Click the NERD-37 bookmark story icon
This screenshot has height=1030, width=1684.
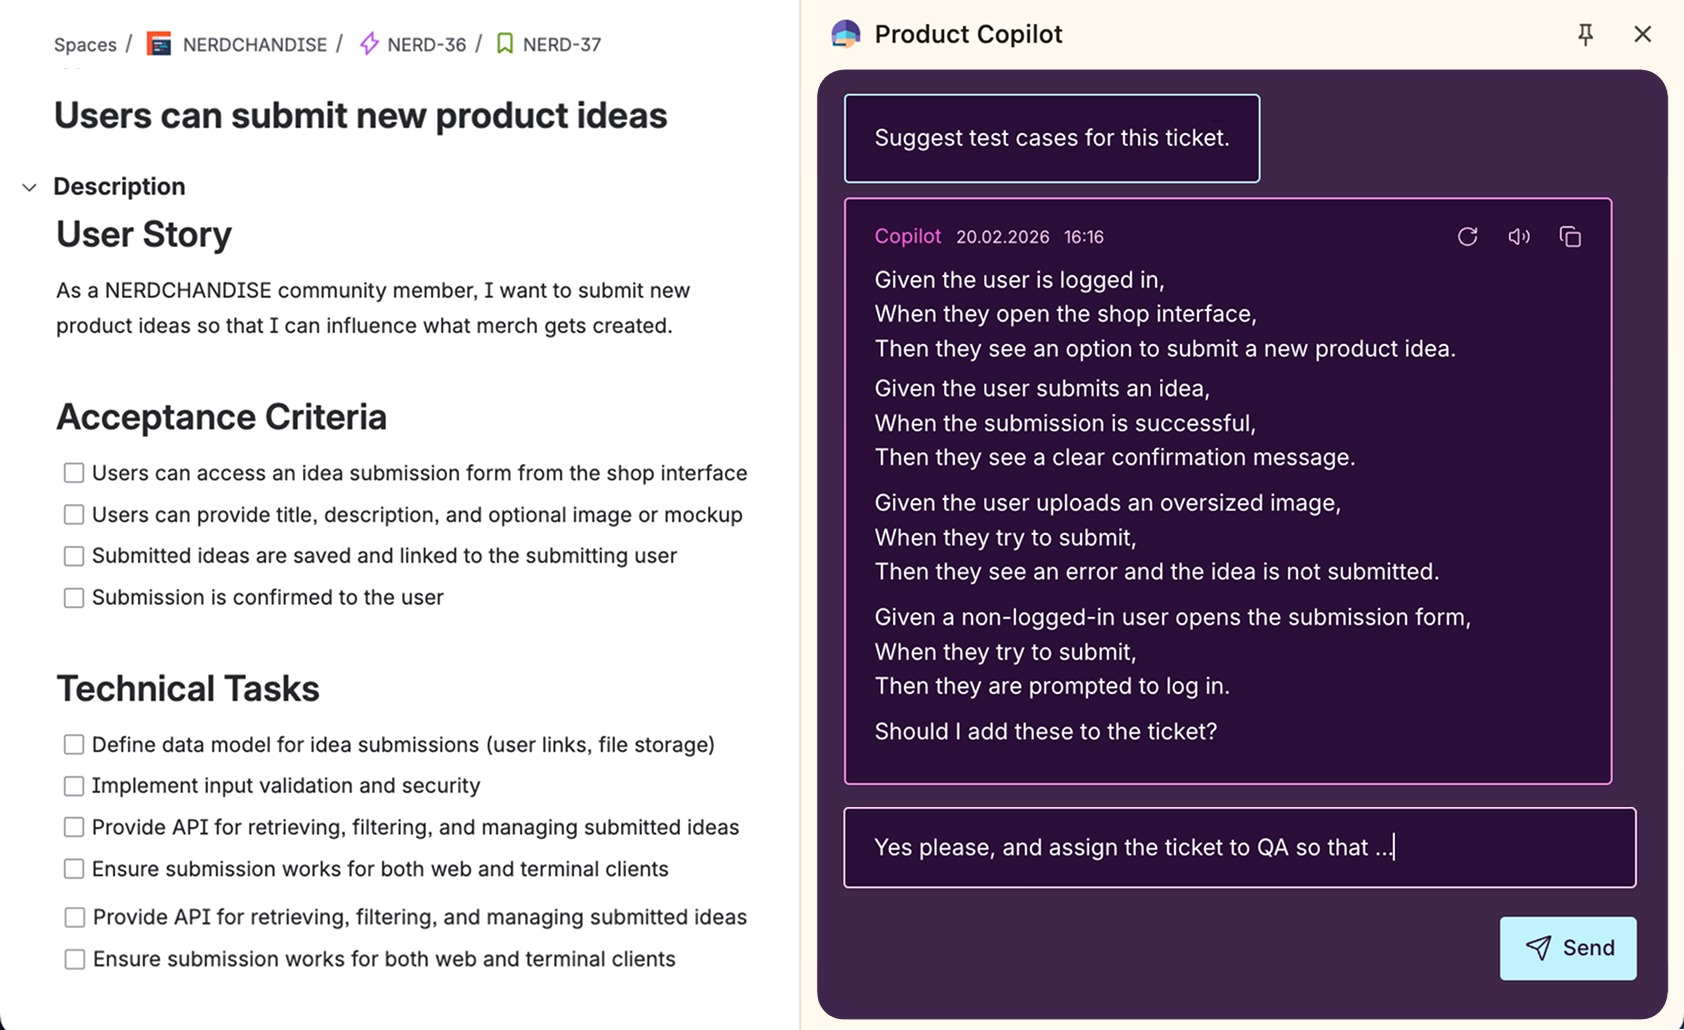point(505,44)
